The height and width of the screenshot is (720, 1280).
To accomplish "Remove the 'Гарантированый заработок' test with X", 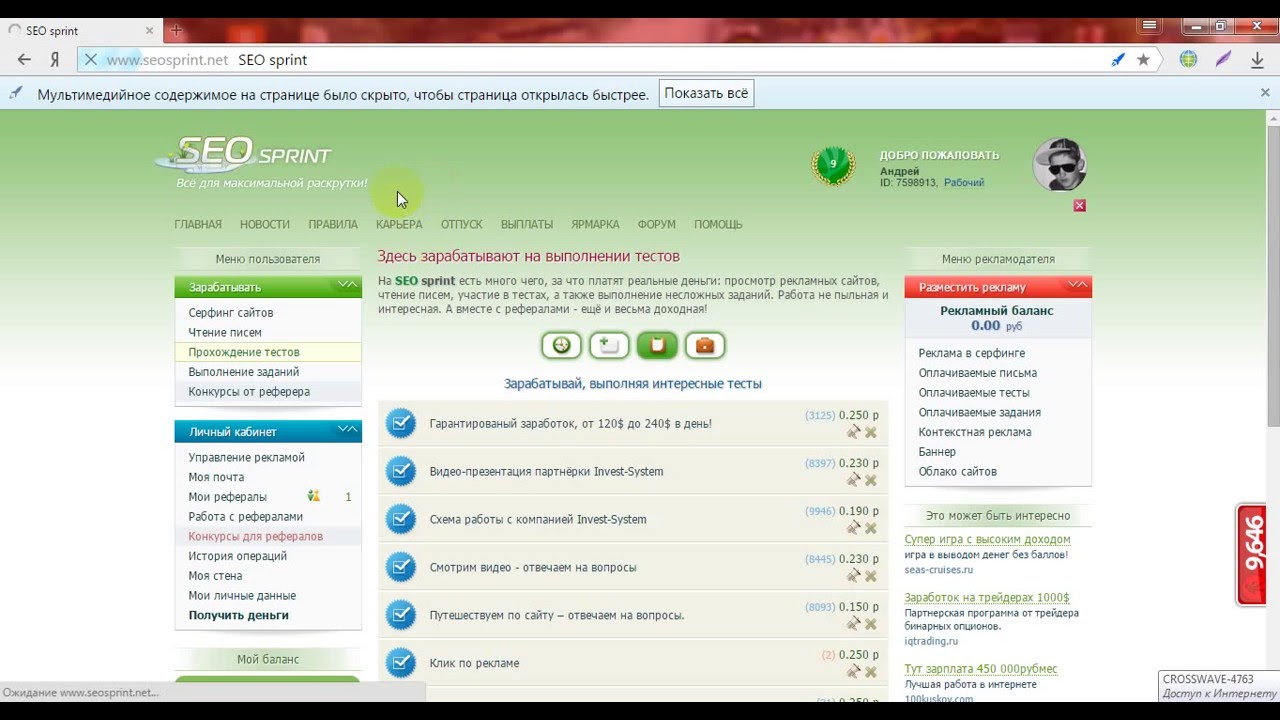I will coord(871,432).
